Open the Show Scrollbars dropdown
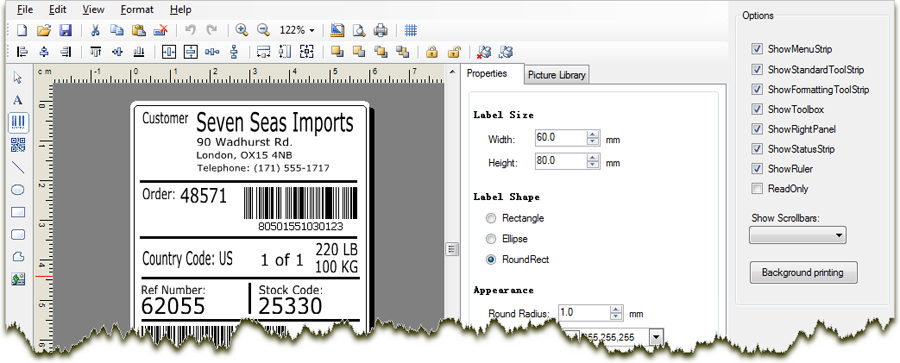This screenshot has height=363, width=900. [797, 235]
